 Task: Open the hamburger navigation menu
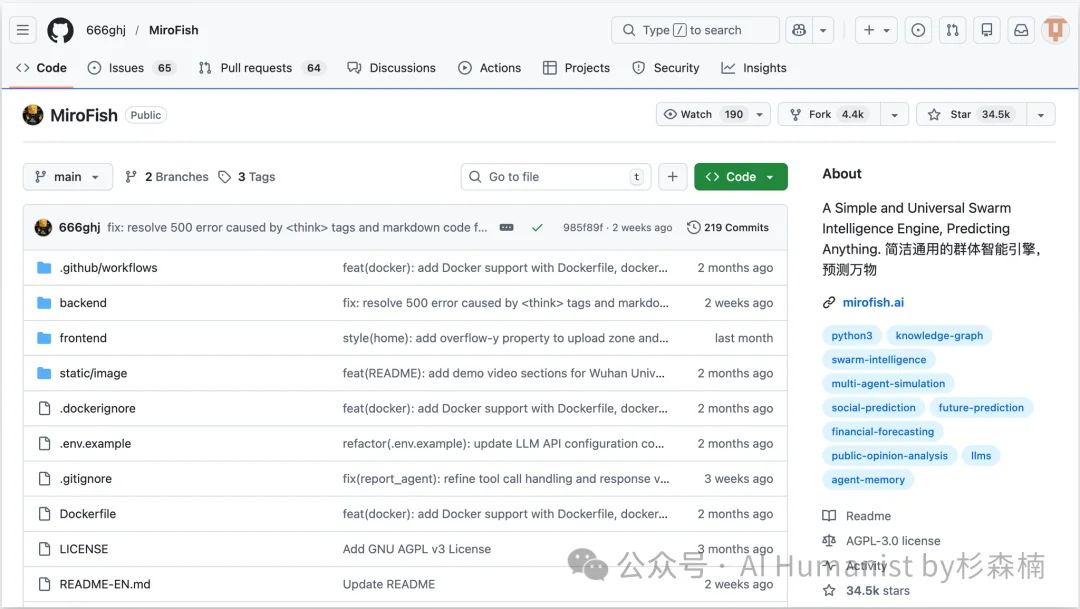coord(24,30)
